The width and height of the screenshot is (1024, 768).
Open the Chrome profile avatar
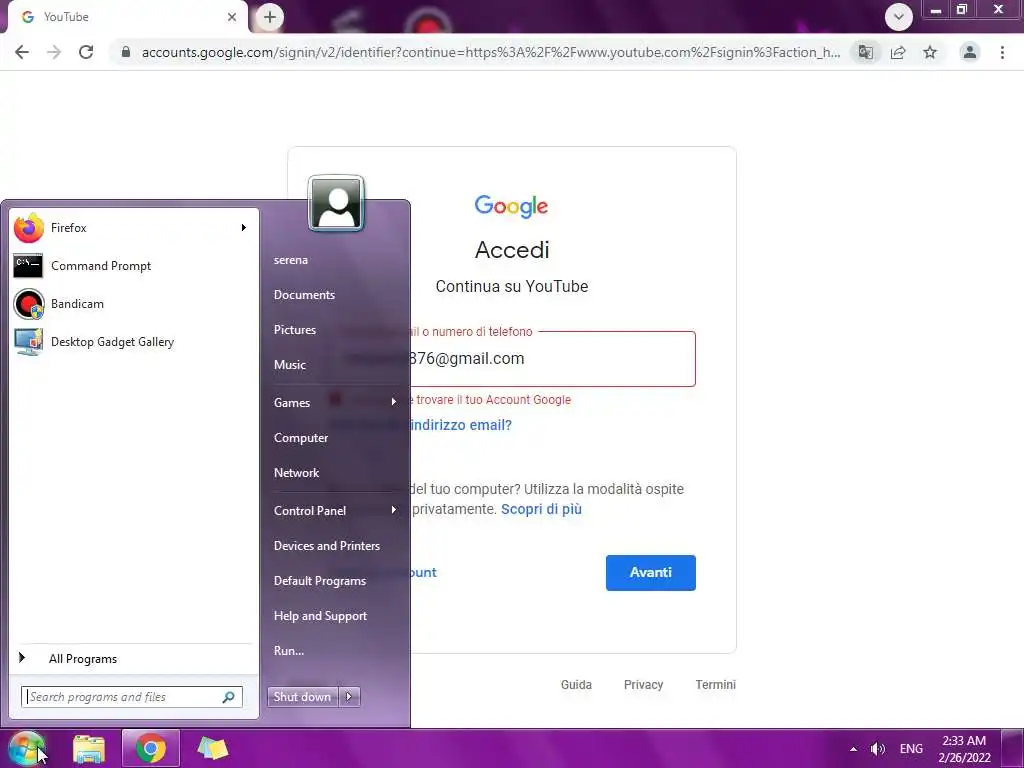click(970, 52)
